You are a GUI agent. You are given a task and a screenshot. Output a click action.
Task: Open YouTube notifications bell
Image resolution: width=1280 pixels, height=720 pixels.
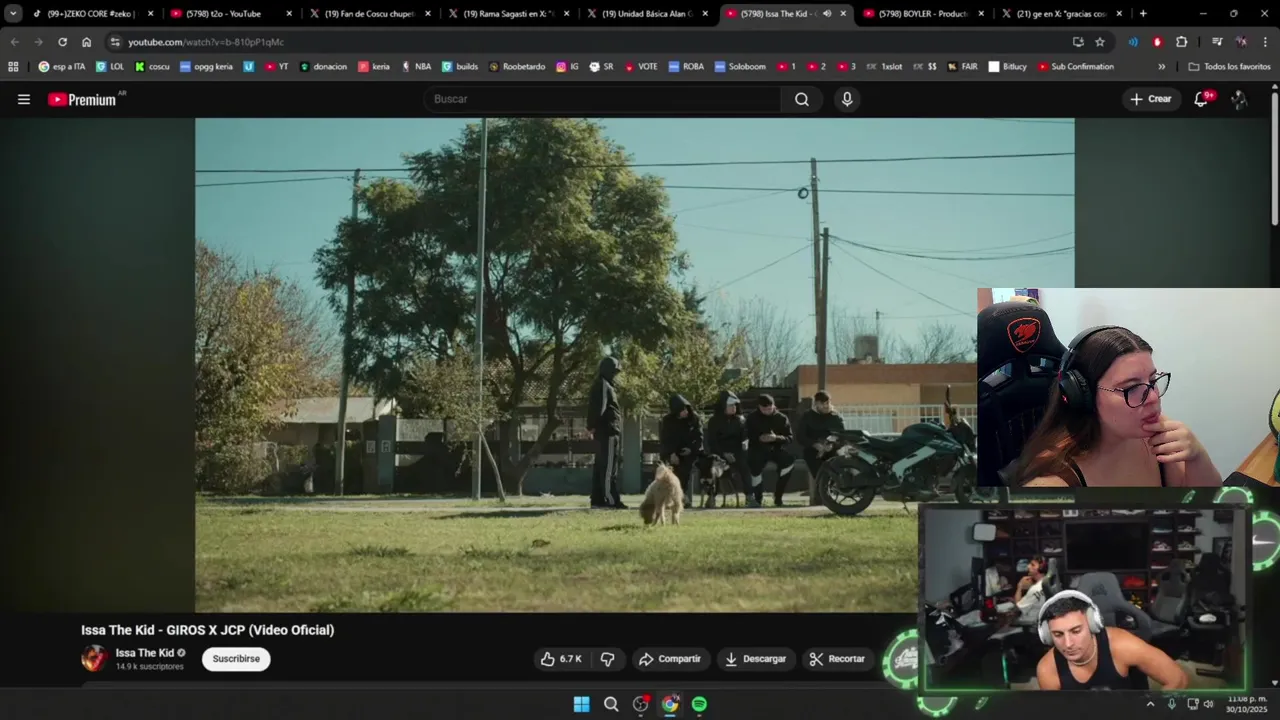(1201, 99)
